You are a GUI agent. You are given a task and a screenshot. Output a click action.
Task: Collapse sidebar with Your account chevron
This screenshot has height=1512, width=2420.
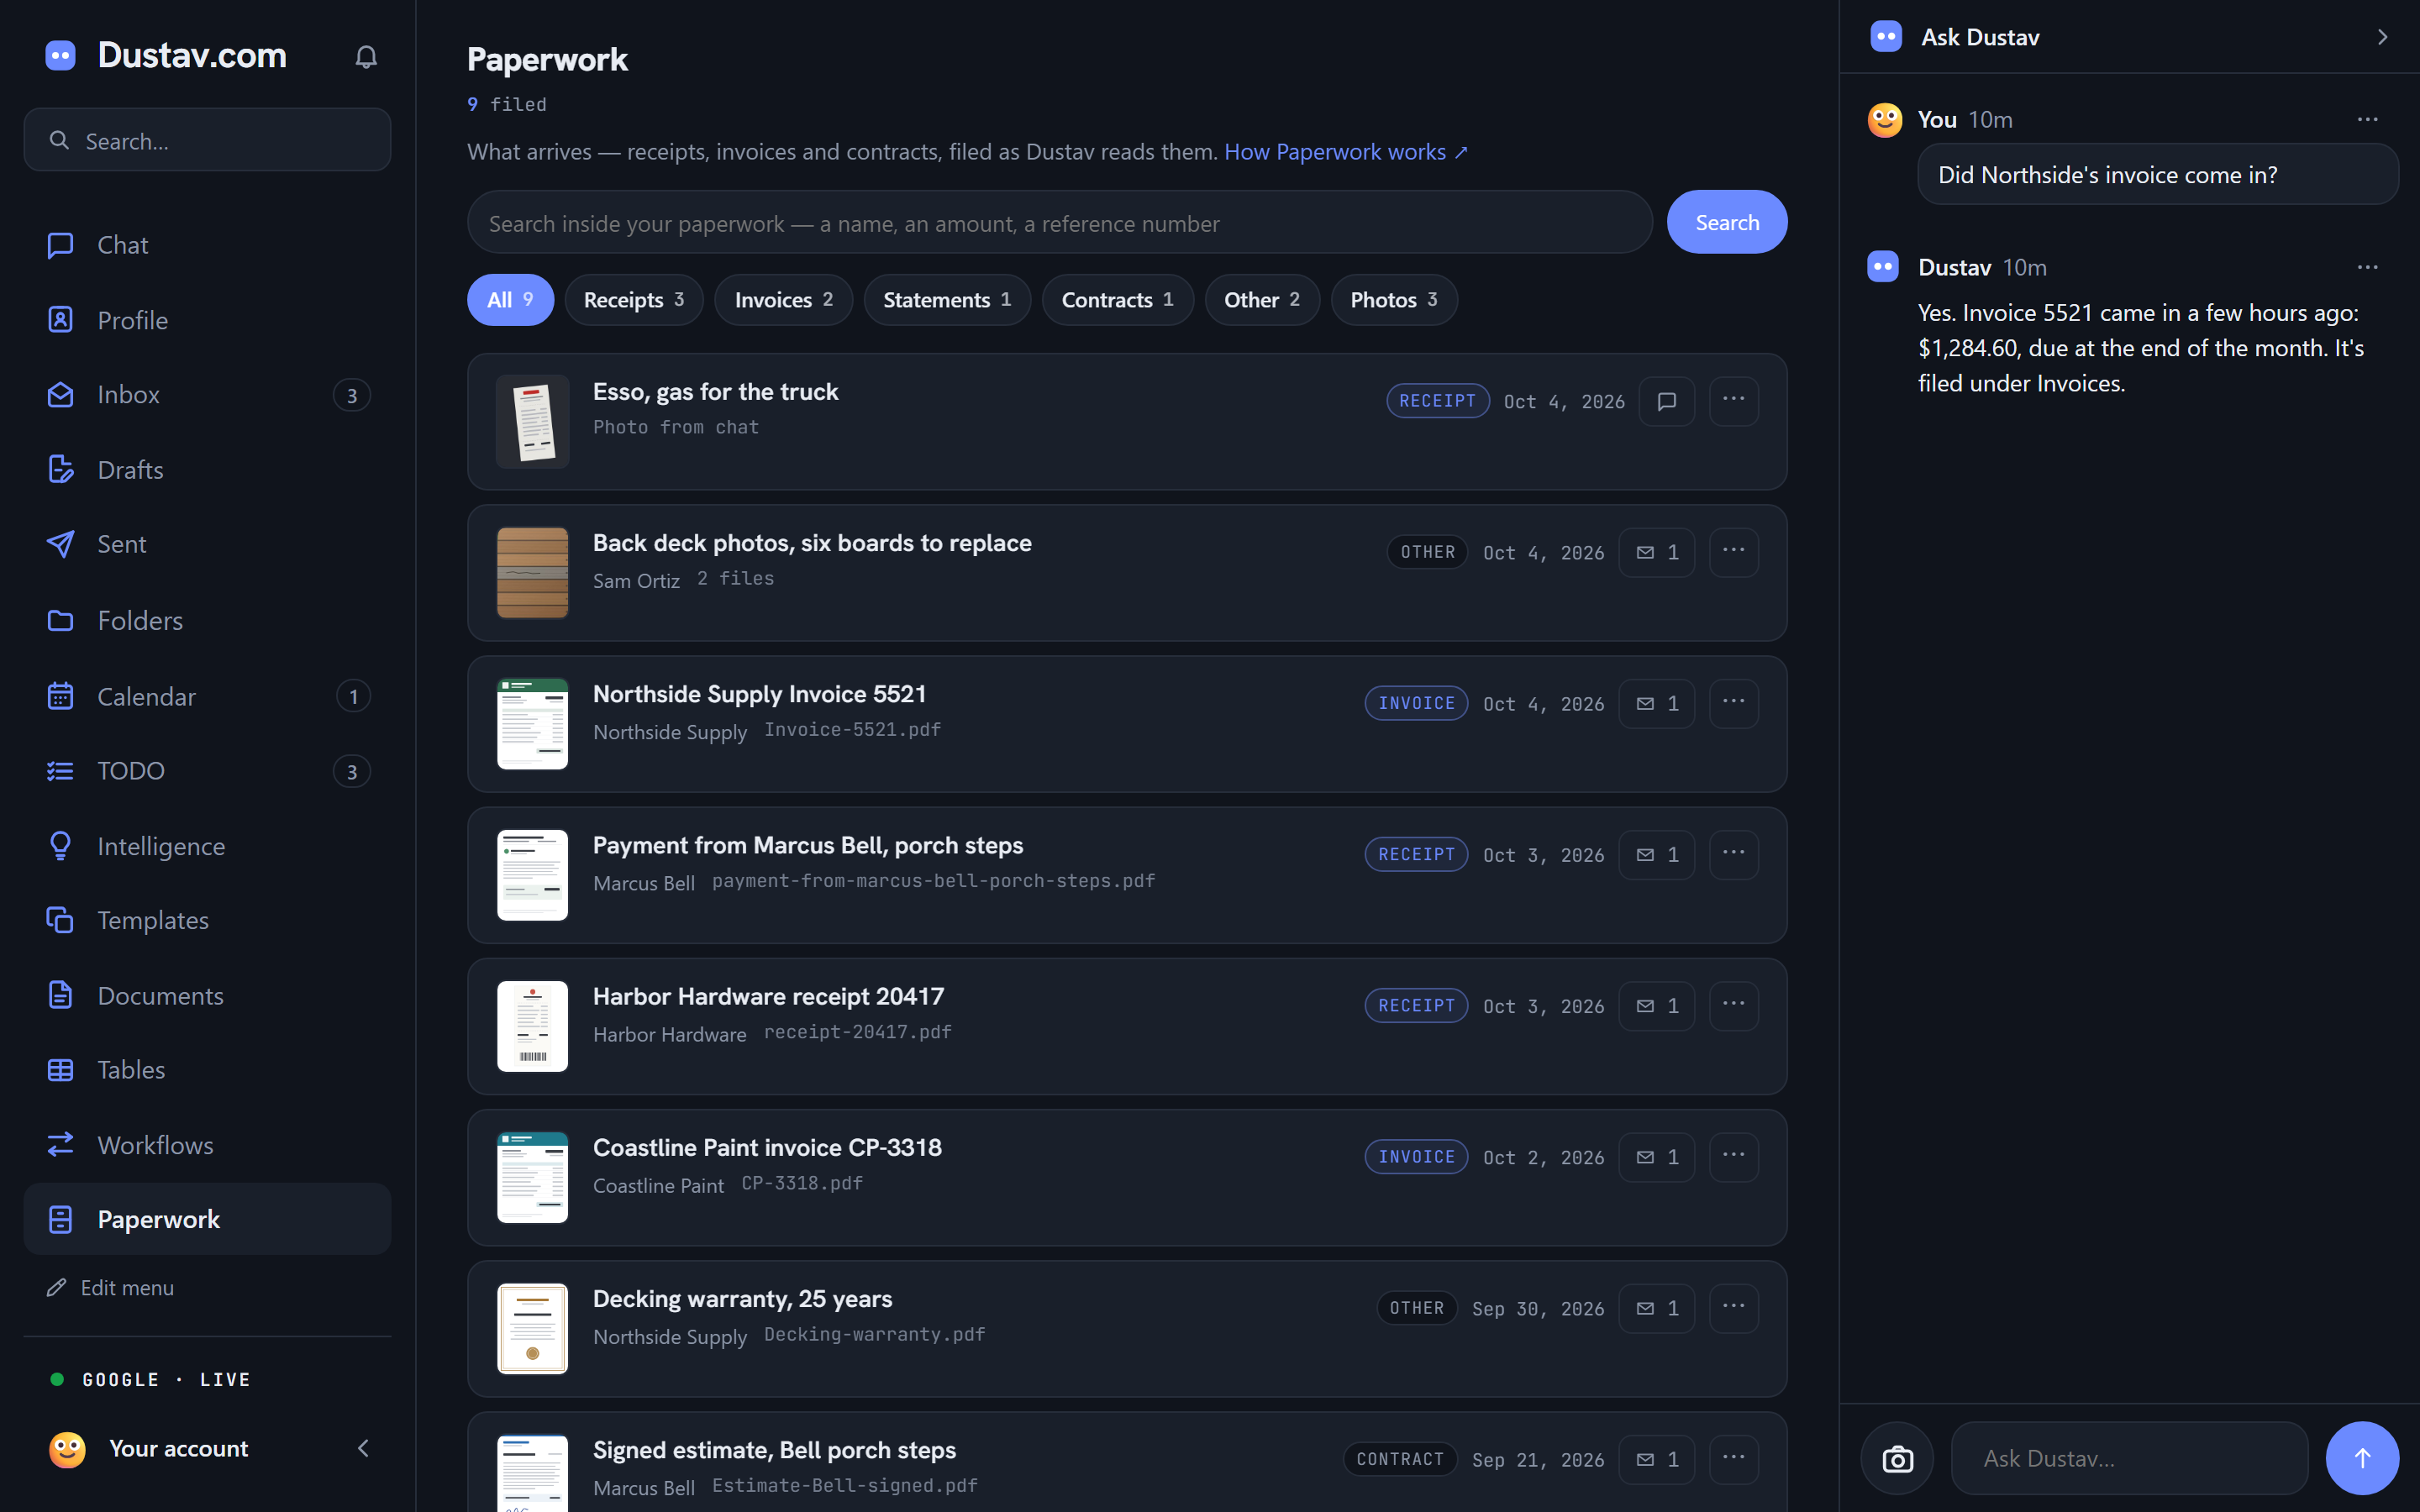[x=363, y=1448]
